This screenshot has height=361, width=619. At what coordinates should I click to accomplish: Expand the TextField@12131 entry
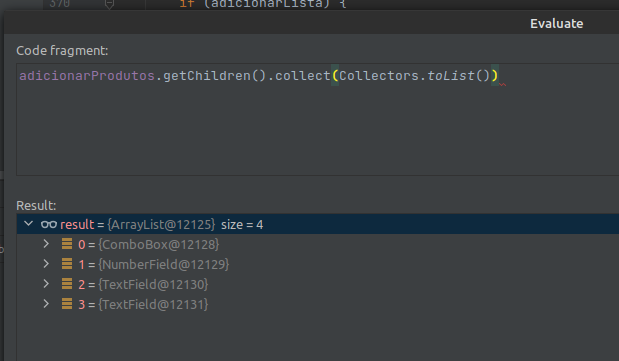(x=46, y=304)
